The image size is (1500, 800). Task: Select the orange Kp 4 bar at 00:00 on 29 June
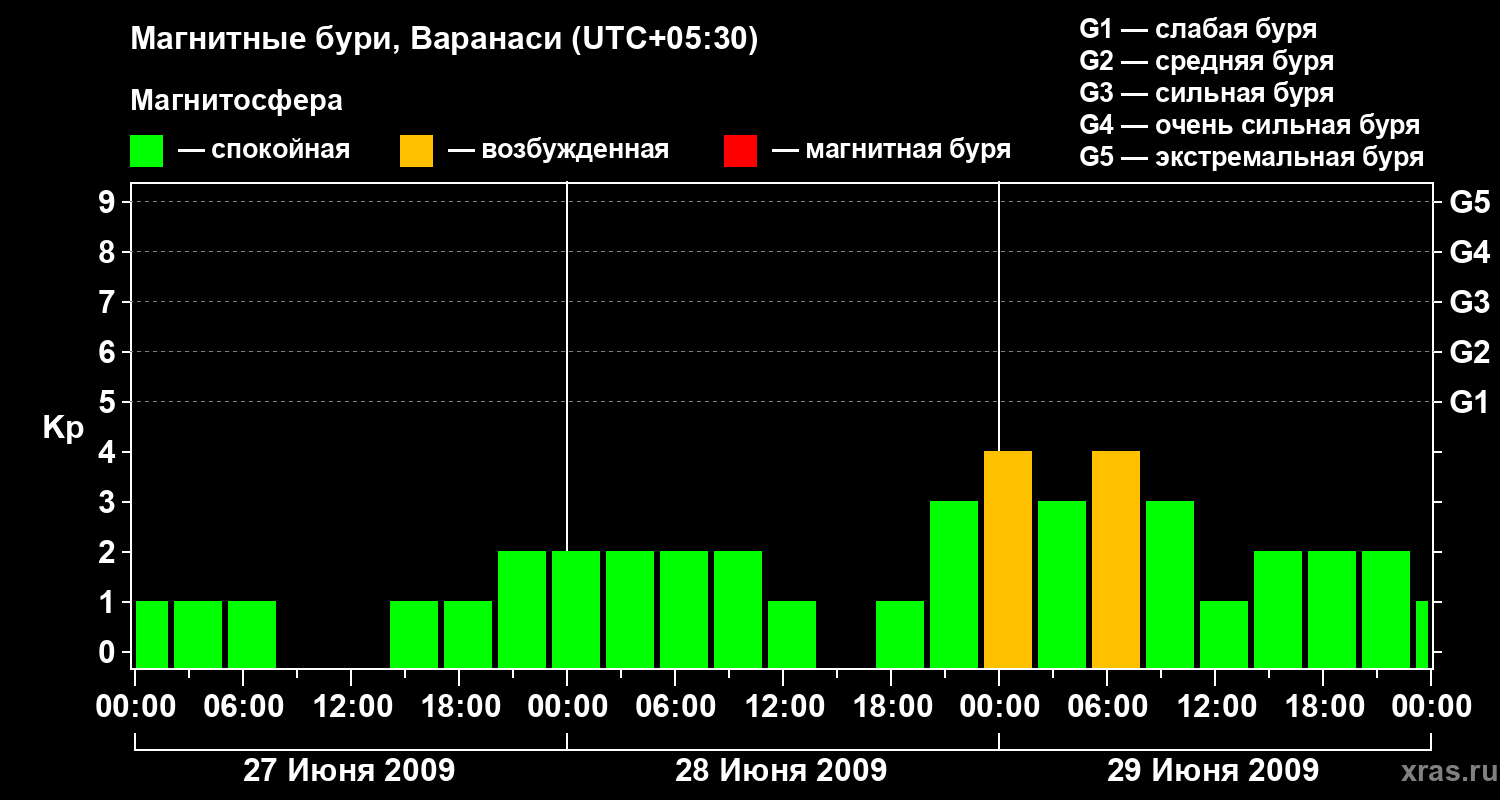(1008, 560)
